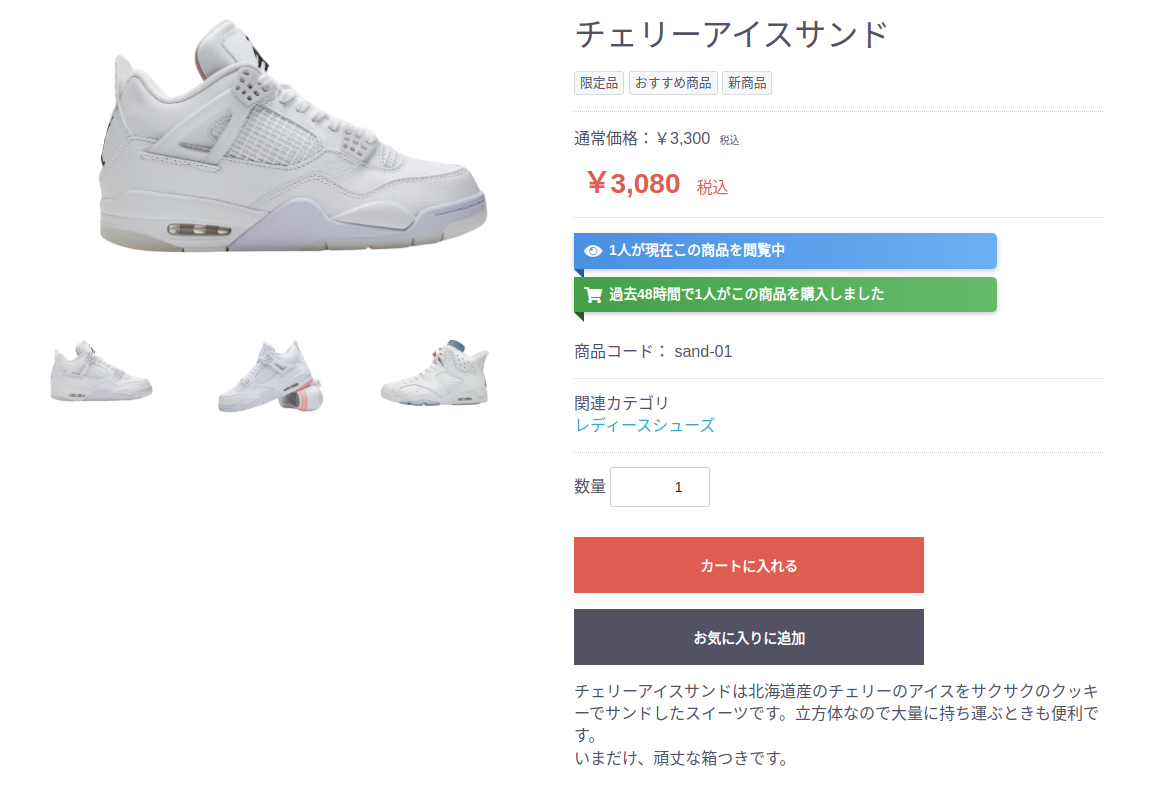Click the 新商品 tag
The height and width of the screenshot is (793, 1154).
click(746, 83)
